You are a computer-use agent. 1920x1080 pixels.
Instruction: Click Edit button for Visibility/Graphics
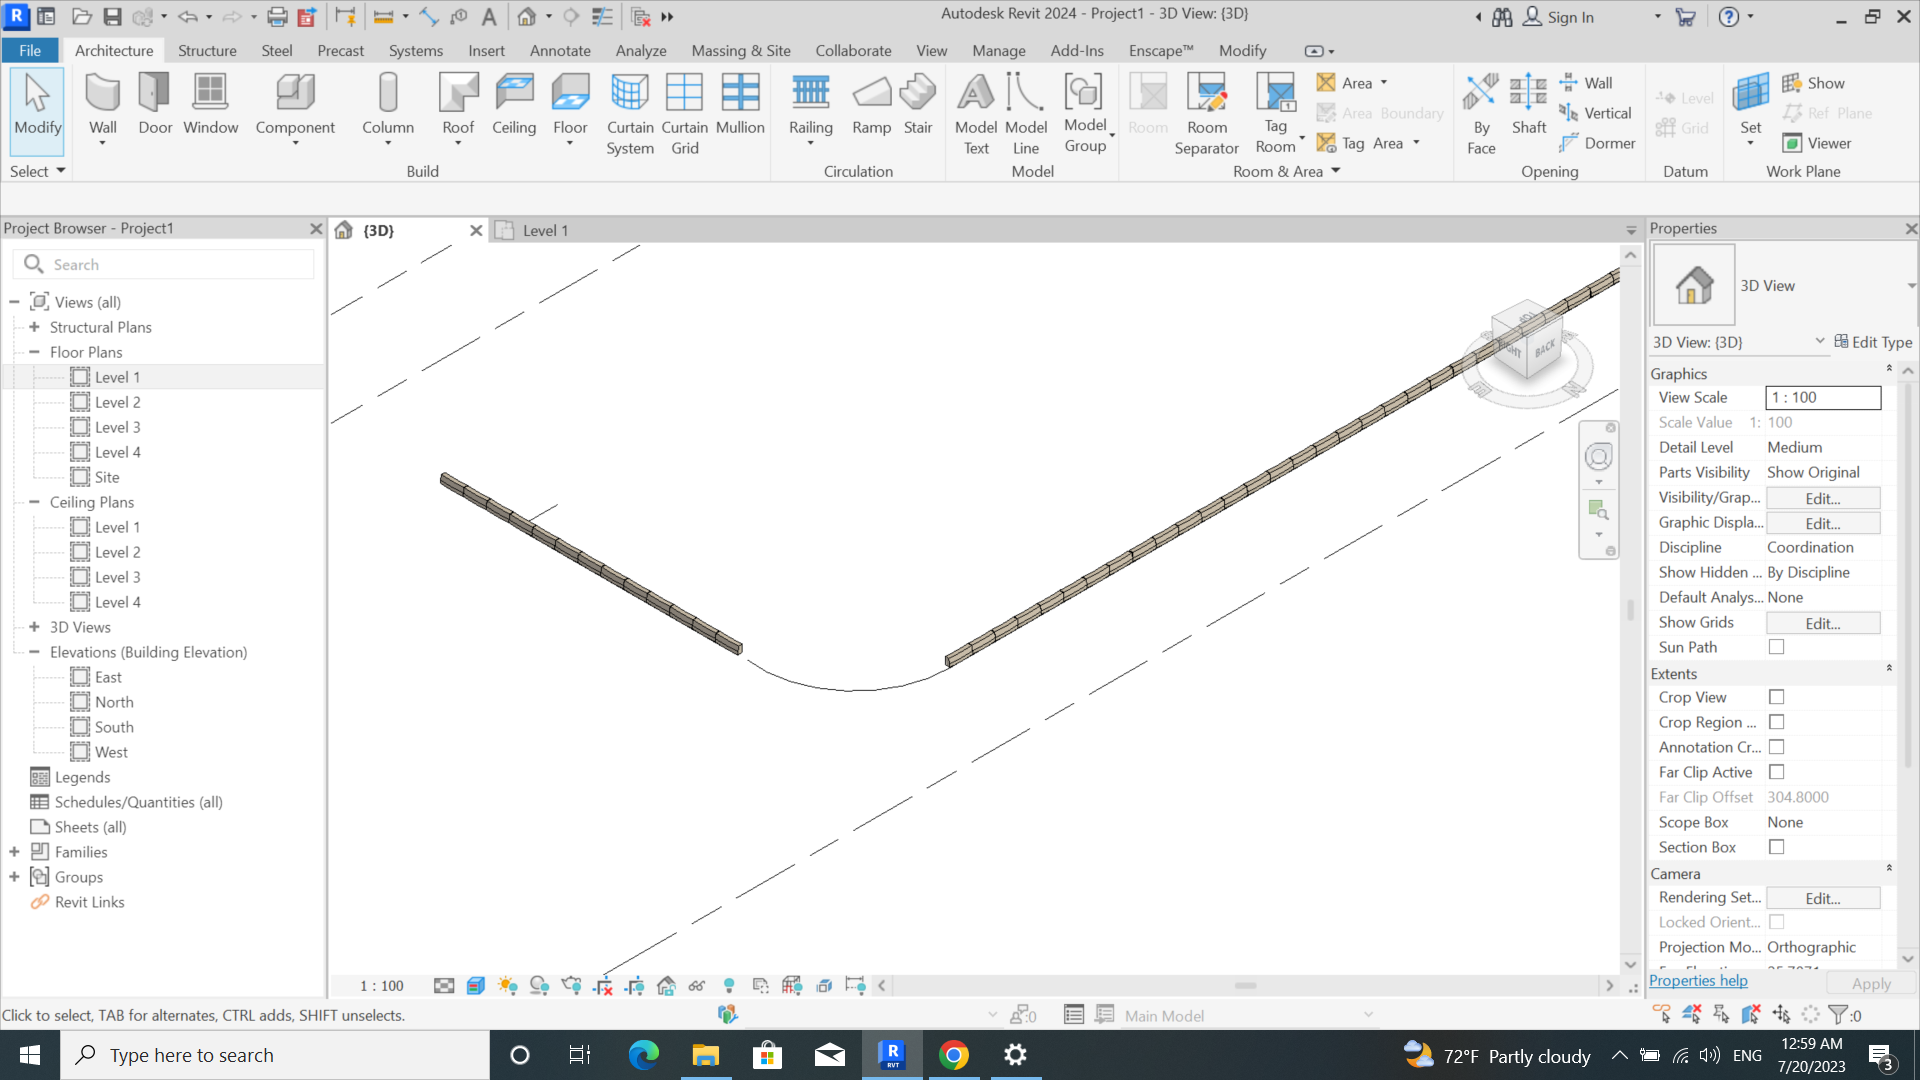click(x=1822, y=497)
